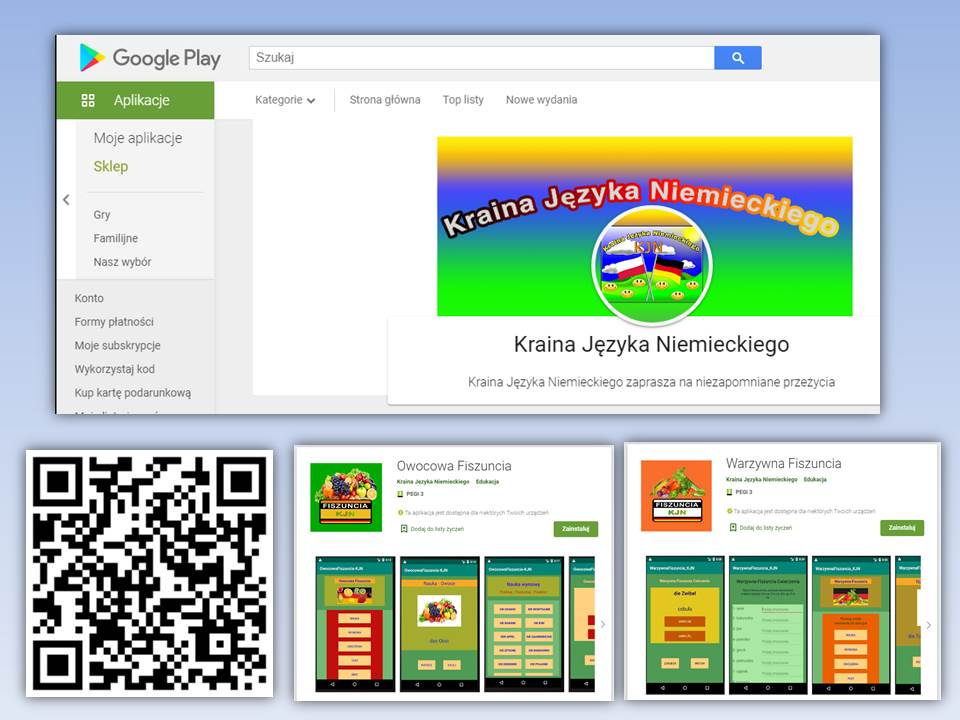
Task: Show next Warzywna Fiszuncia screenshots arrow
Action: point(929,625)
